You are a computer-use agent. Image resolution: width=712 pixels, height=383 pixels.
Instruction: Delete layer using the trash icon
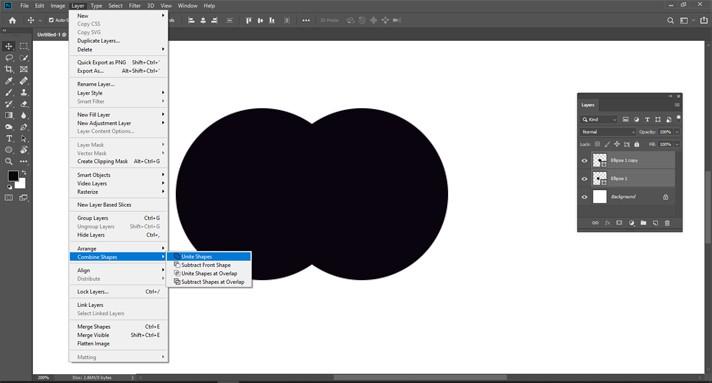(667, 223)
